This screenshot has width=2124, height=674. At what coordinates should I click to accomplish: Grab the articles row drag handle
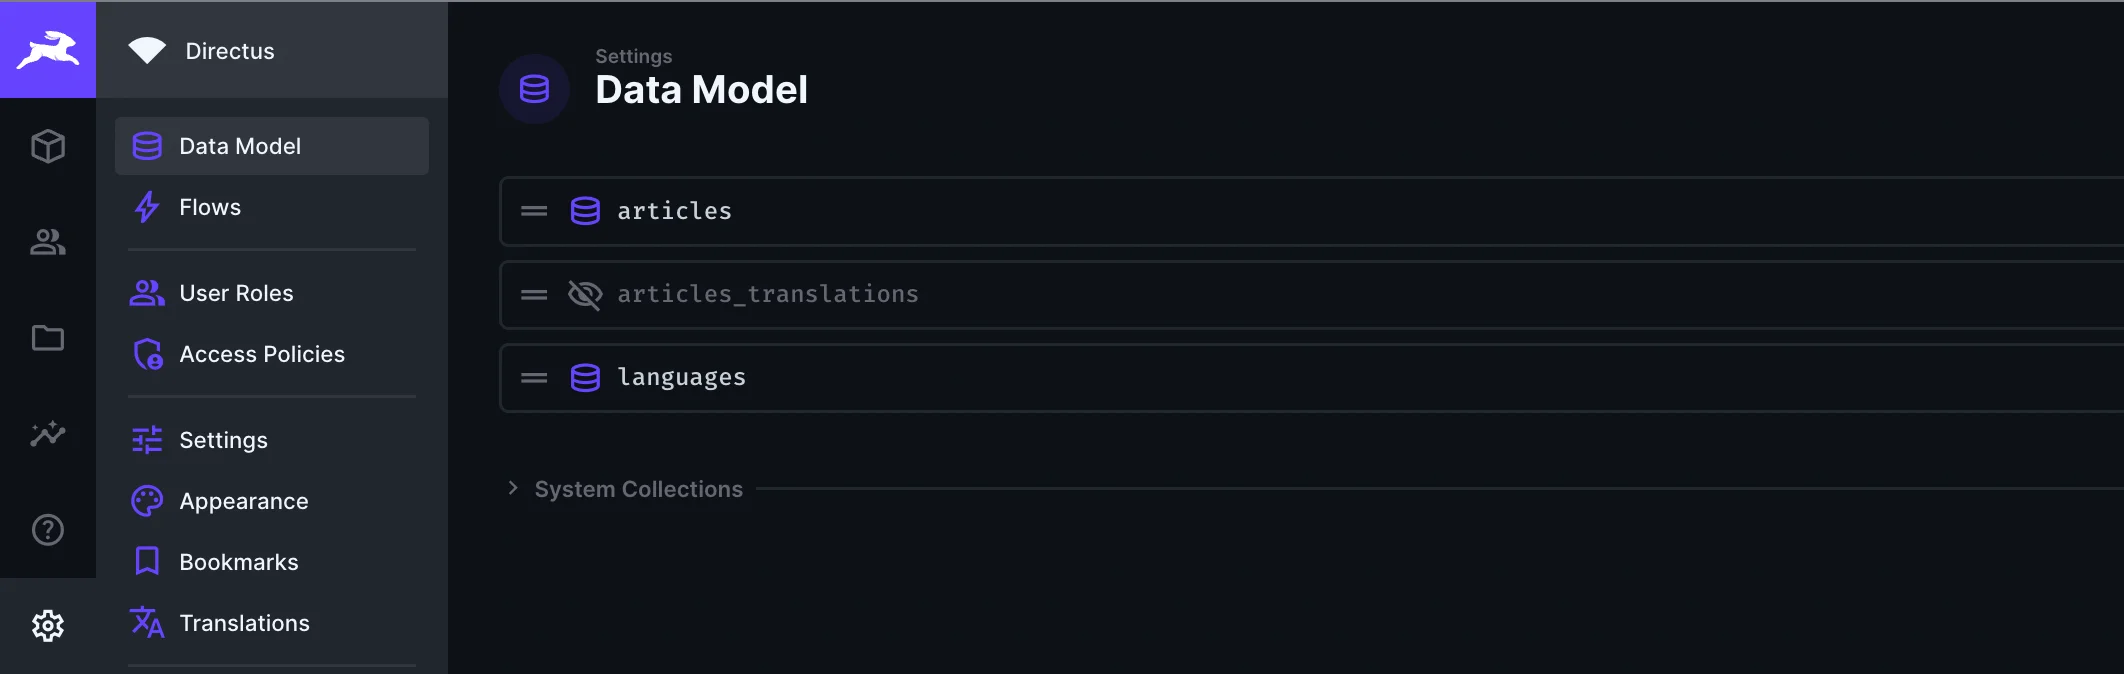(534, 211)
